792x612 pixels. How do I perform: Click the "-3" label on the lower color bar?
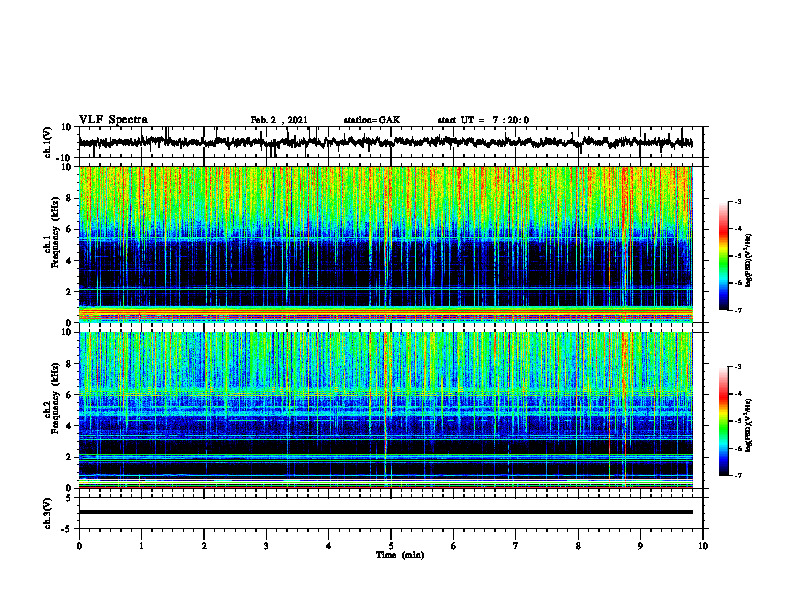tap(738, 367)
